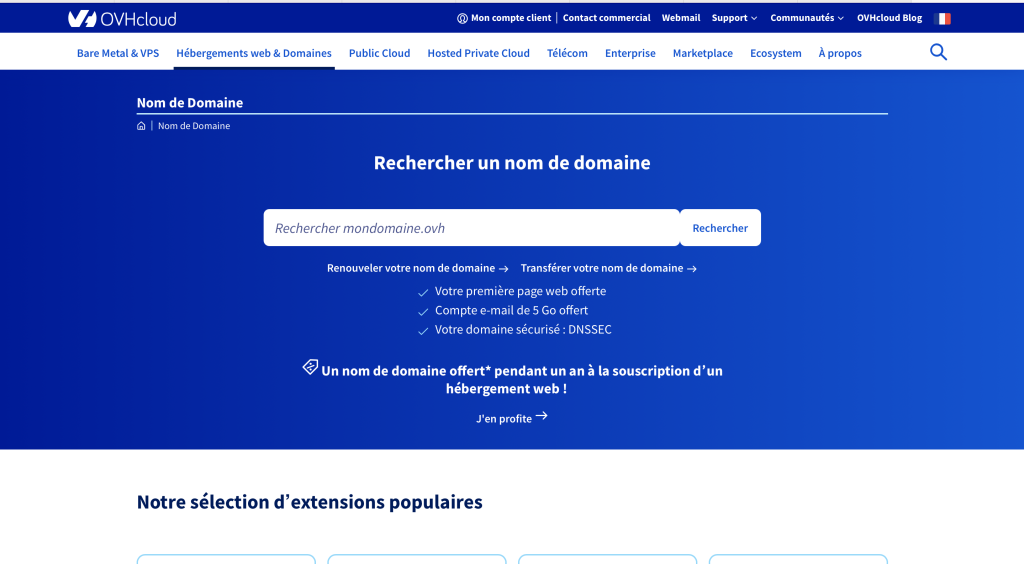
Task: Click Nom de Domaine breadcrumb text
Action: pos(194,126)
